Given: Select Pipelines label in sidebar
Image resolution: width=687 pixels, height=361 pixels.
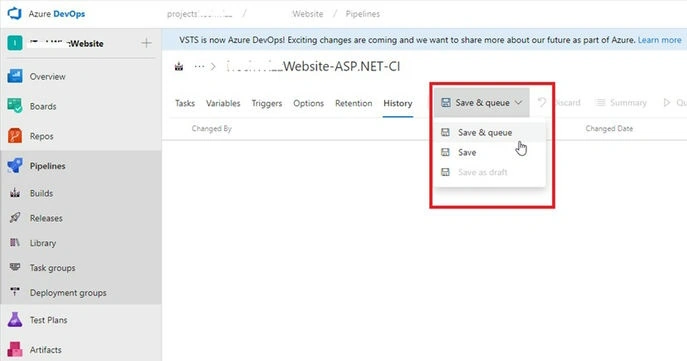Looking at the screenshot, I should point(47,166).
